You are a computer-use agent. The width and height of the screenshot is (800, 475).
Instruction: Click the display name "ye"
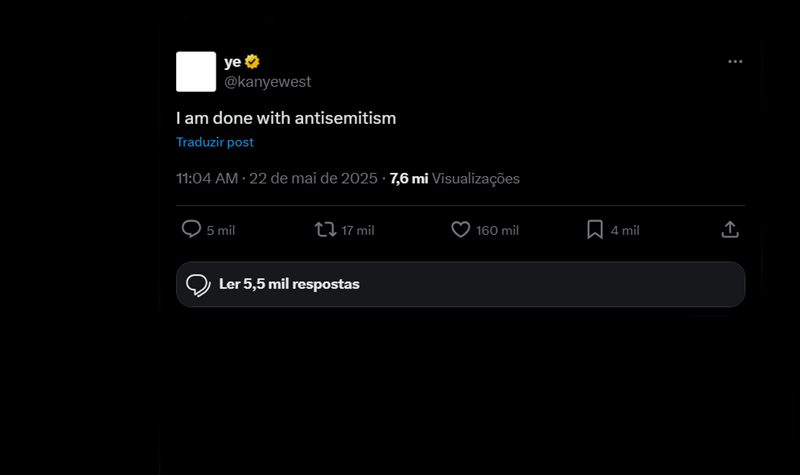[x=232, y=62]
